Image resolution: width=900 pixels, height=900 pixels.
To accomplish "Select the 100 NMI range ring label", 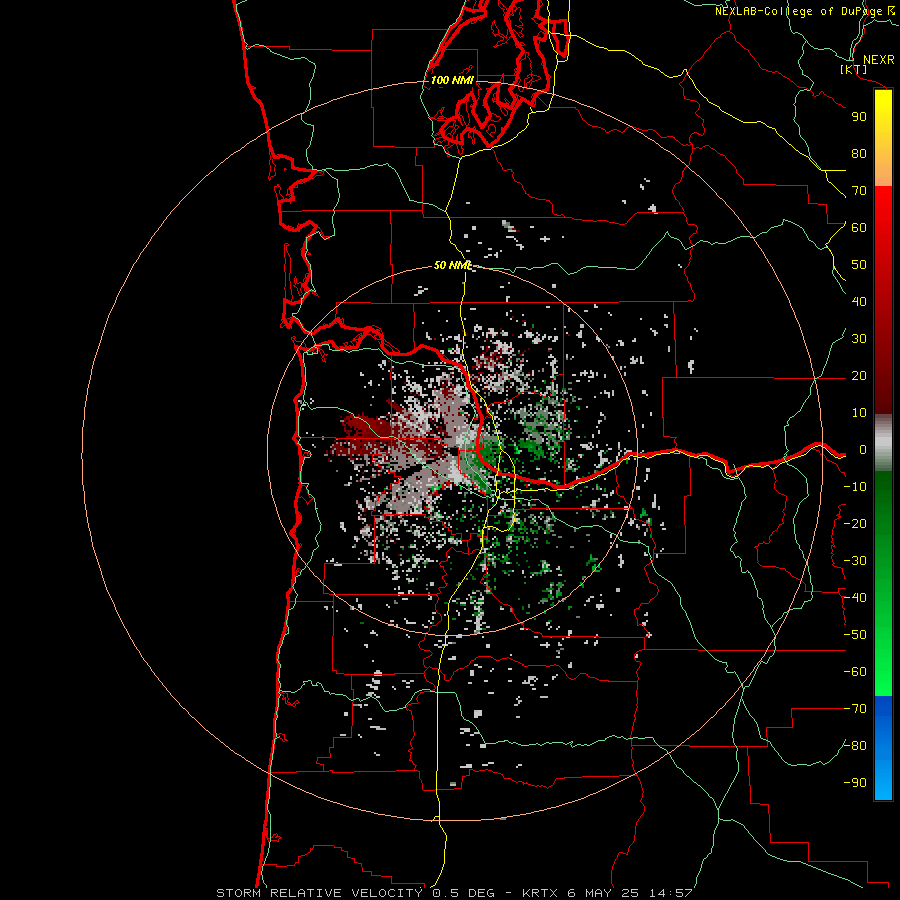I will coord(452,80).
